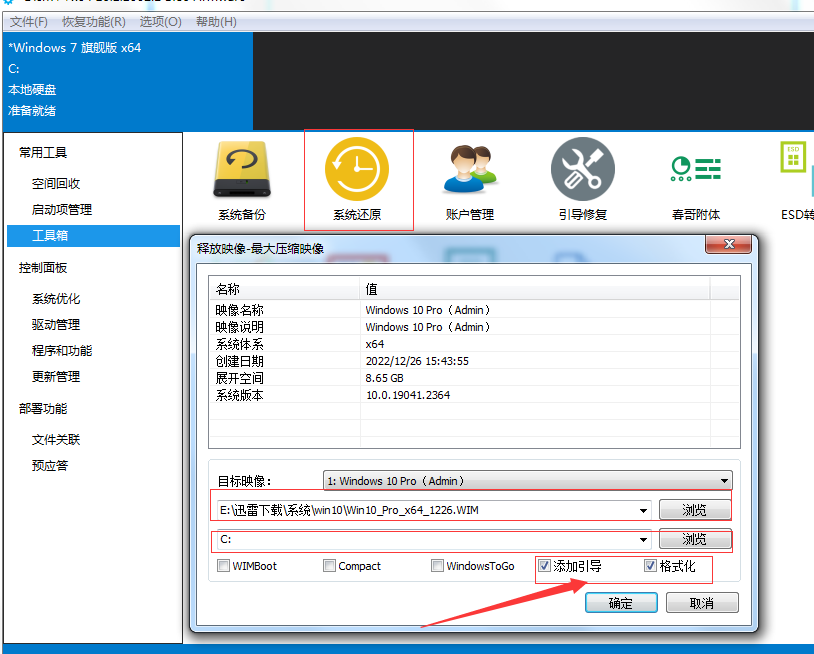Enable the WindowsToGo checkbox

click(x=437, y=565)
